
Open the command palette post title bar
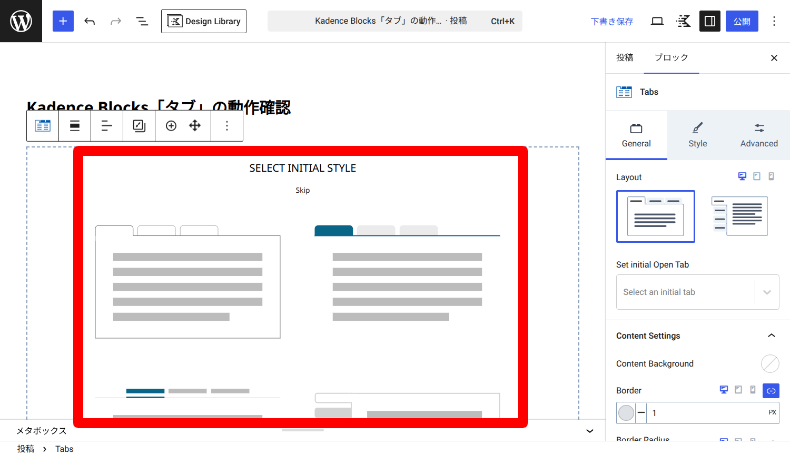(x=395, y=21)
